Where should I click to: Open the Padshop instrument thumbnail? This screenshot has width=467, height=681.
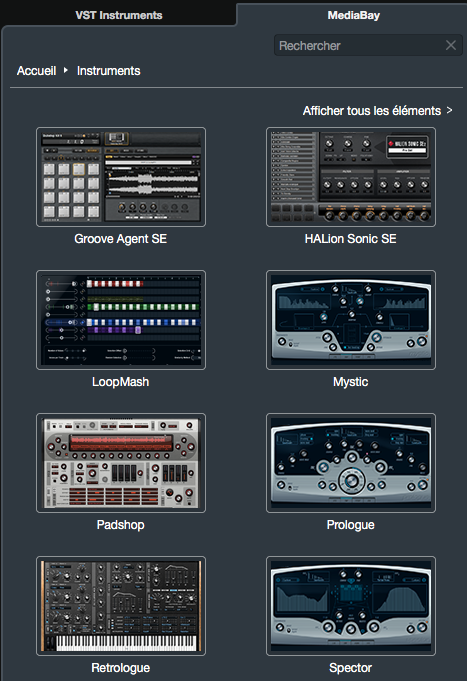(121, 463)
